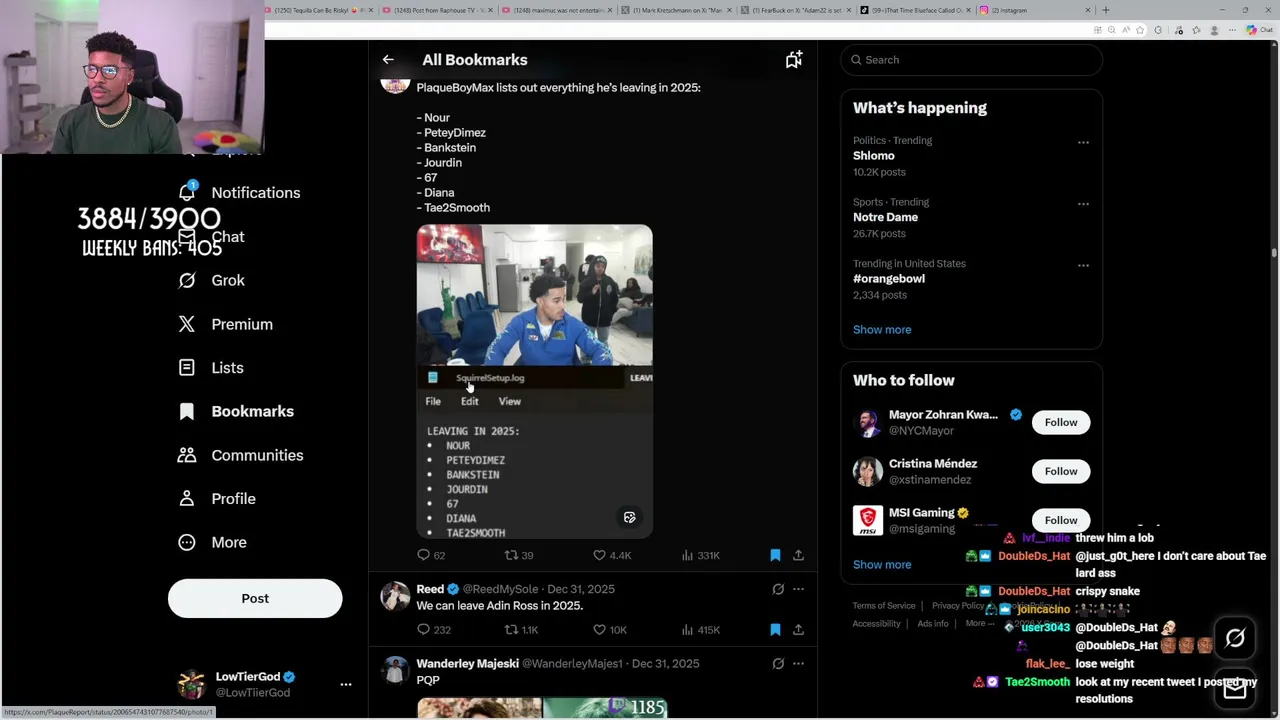The height and width of the screenshot is (720, 1280).
Task: Click the Profile person icon
Action: [x=187, y=498]
